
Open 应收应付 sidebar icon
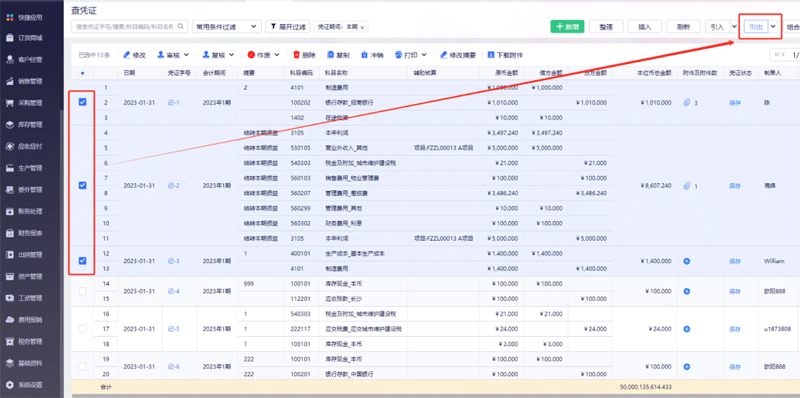point(10,146)
